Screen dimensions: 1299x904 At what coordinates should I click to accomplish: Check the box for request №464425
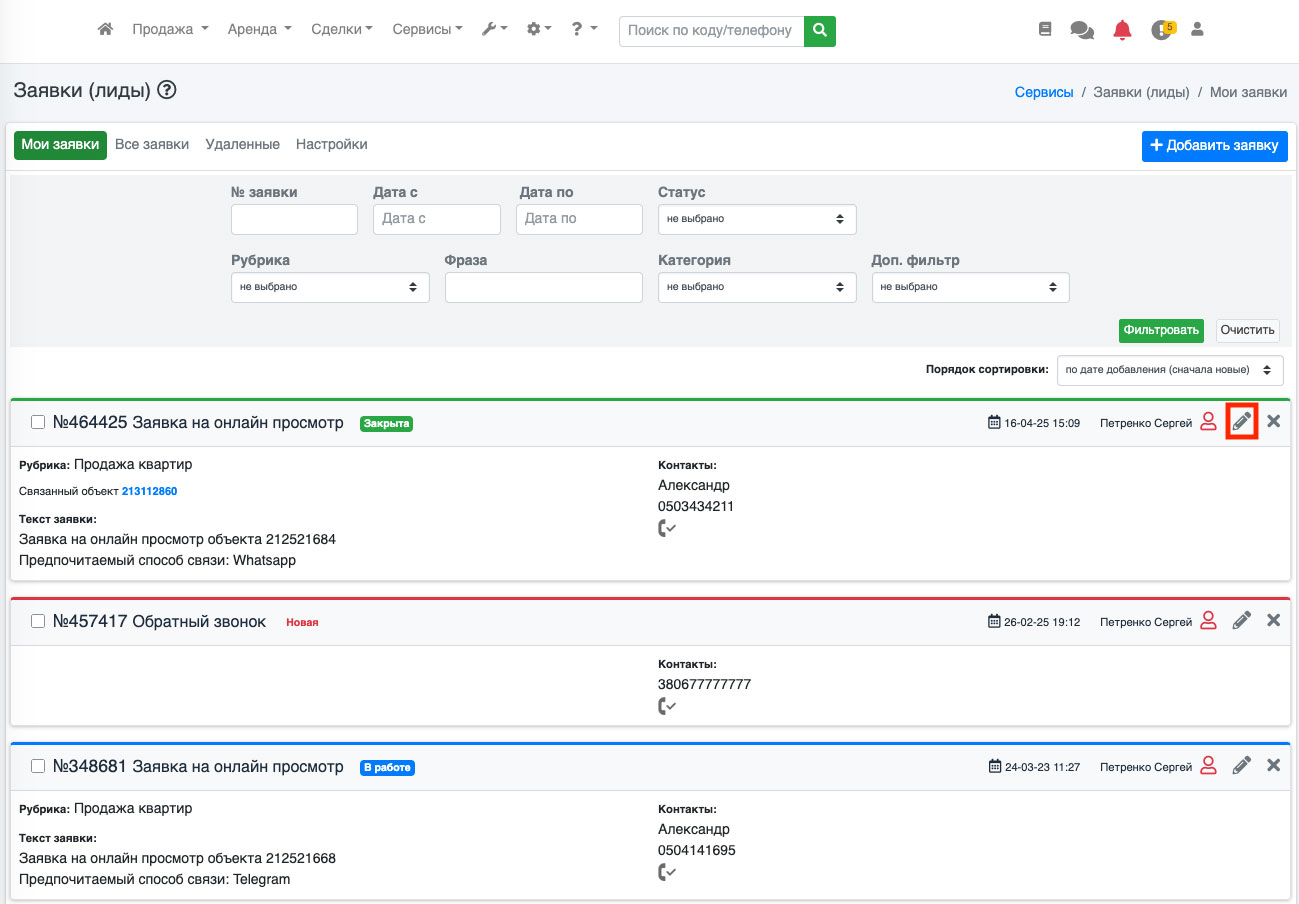pyautogui.click(x=38, y=423)
